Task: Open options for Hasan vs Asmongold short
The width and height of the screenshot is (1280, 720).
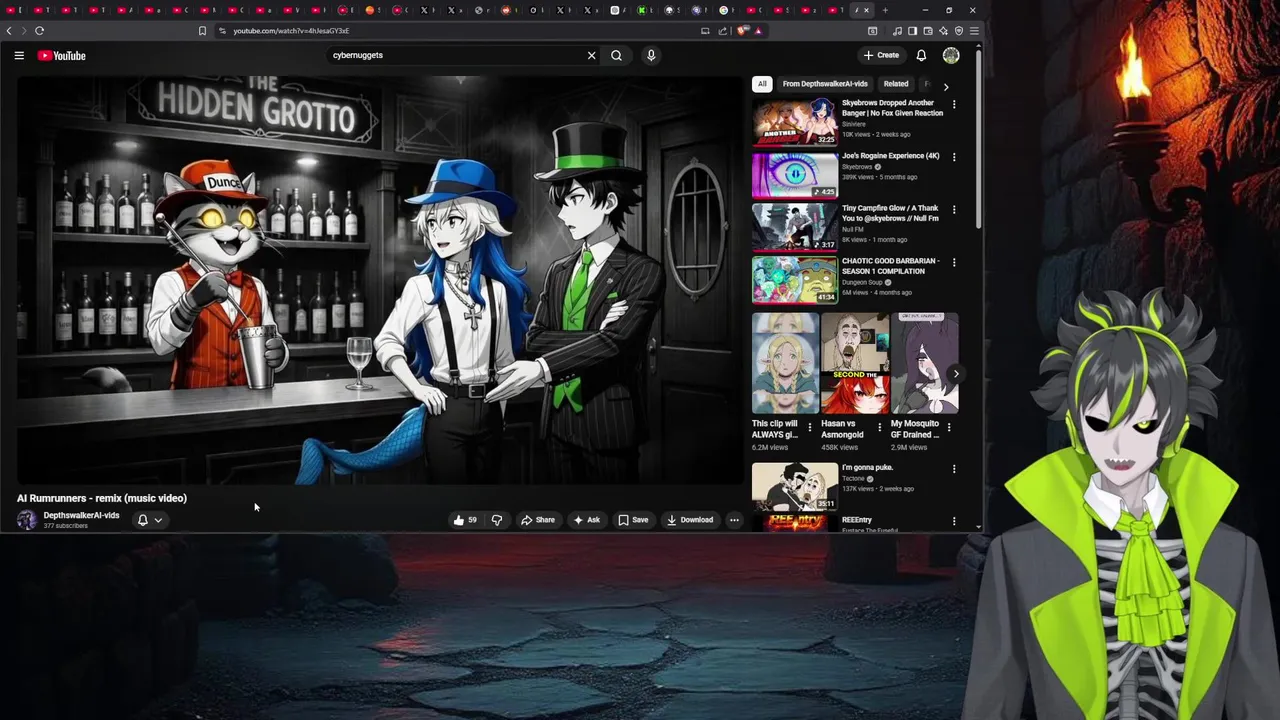Action: (x=880, y=427)
